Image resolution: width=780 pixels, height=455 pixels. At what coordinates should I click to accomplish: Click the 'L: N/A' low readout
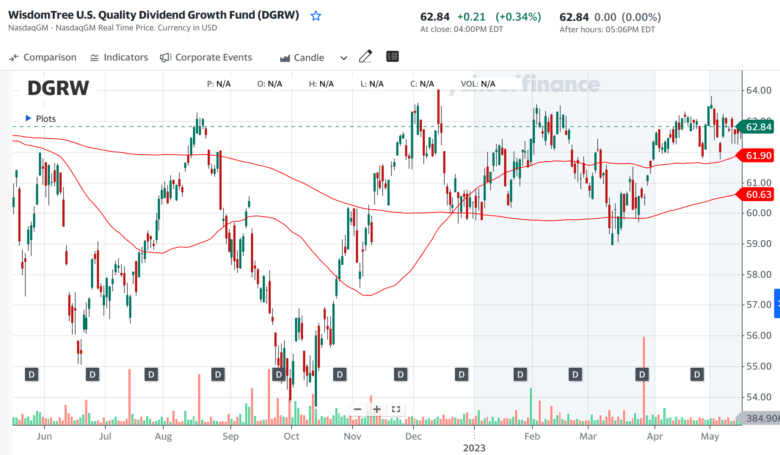[372, 84]
